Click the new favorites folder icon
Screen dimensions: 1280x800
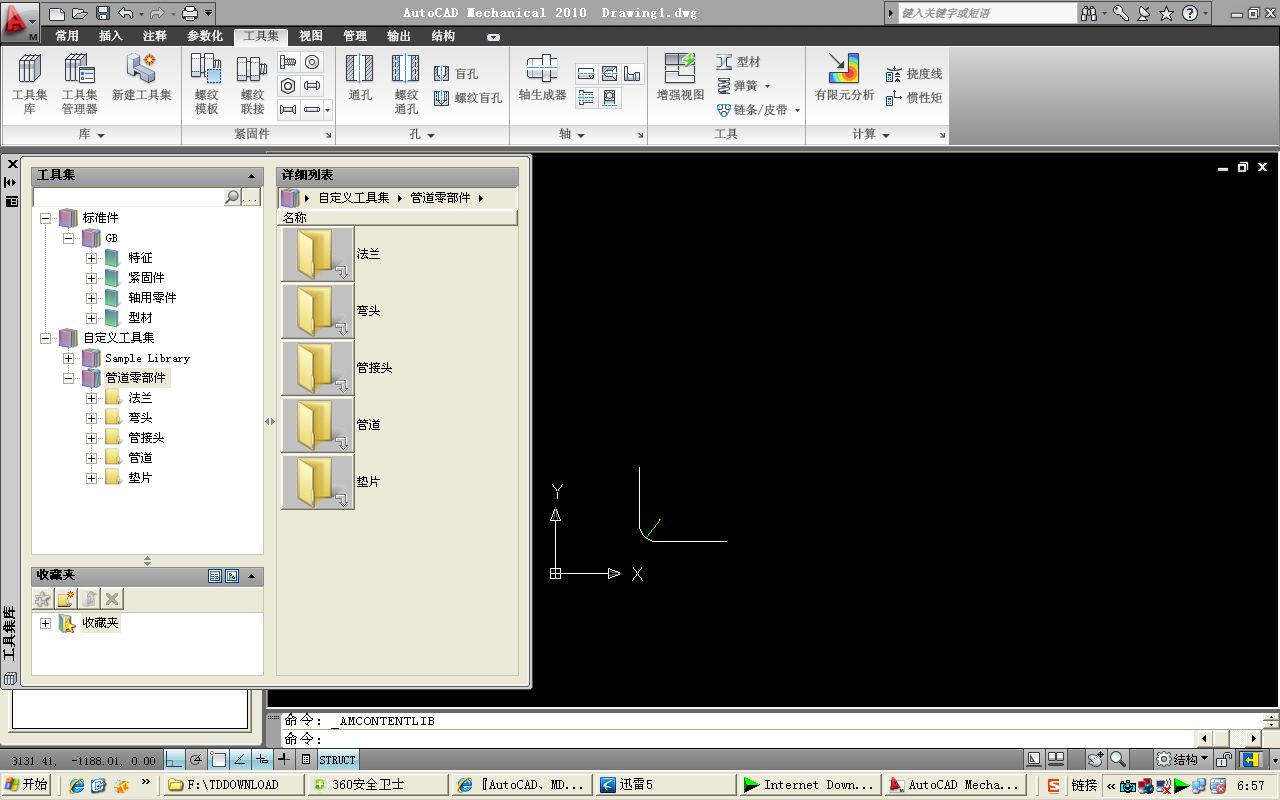coord(66,599)
